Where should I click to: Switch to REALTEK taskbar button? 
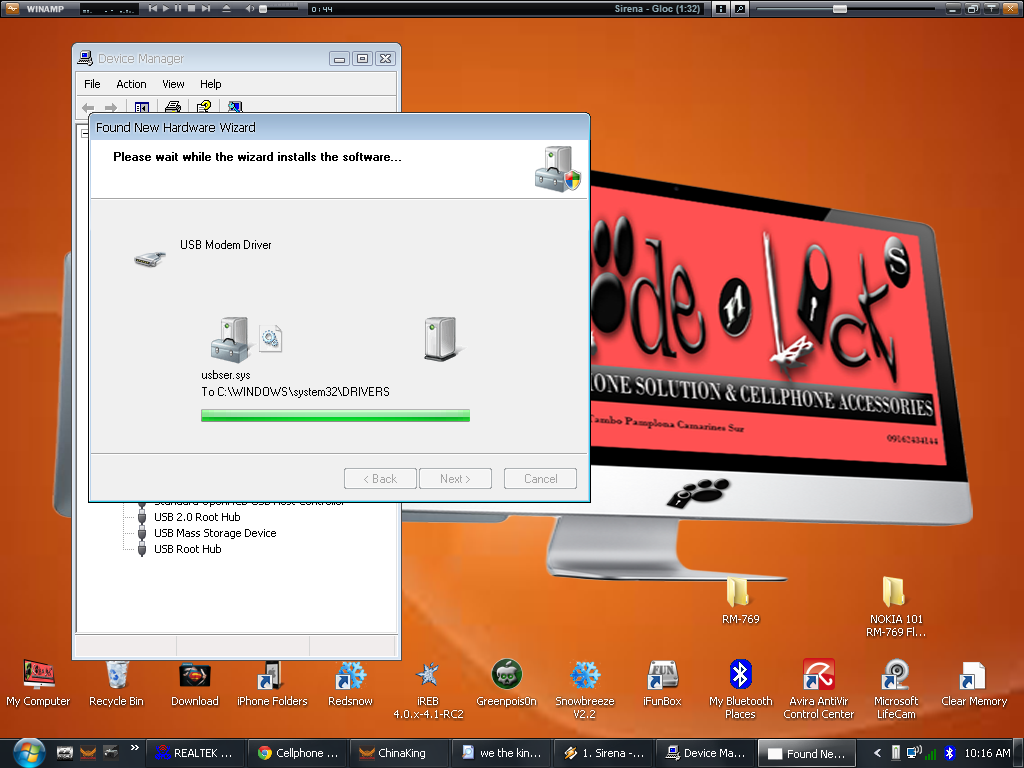[x=194, y=753]
